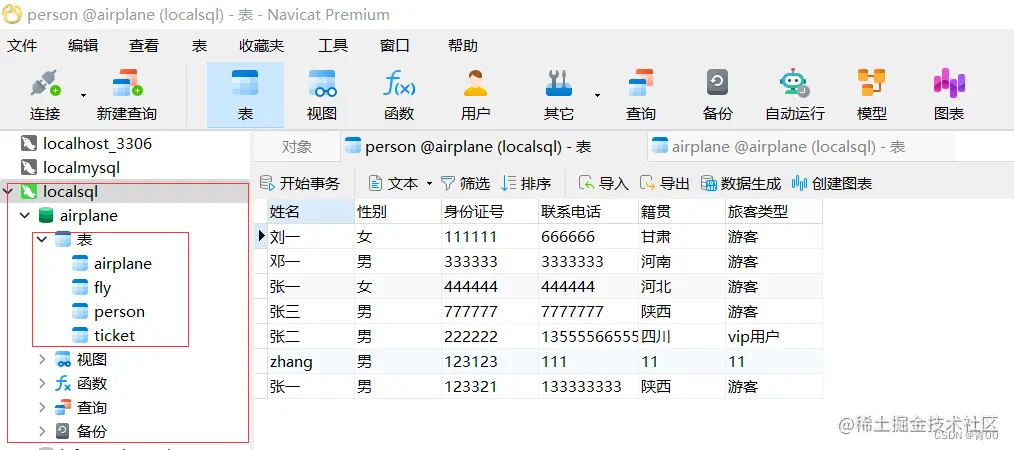Click the 开始事务 button
Viewport: 1014px width, 450px height.
click(x=299, y=184)
